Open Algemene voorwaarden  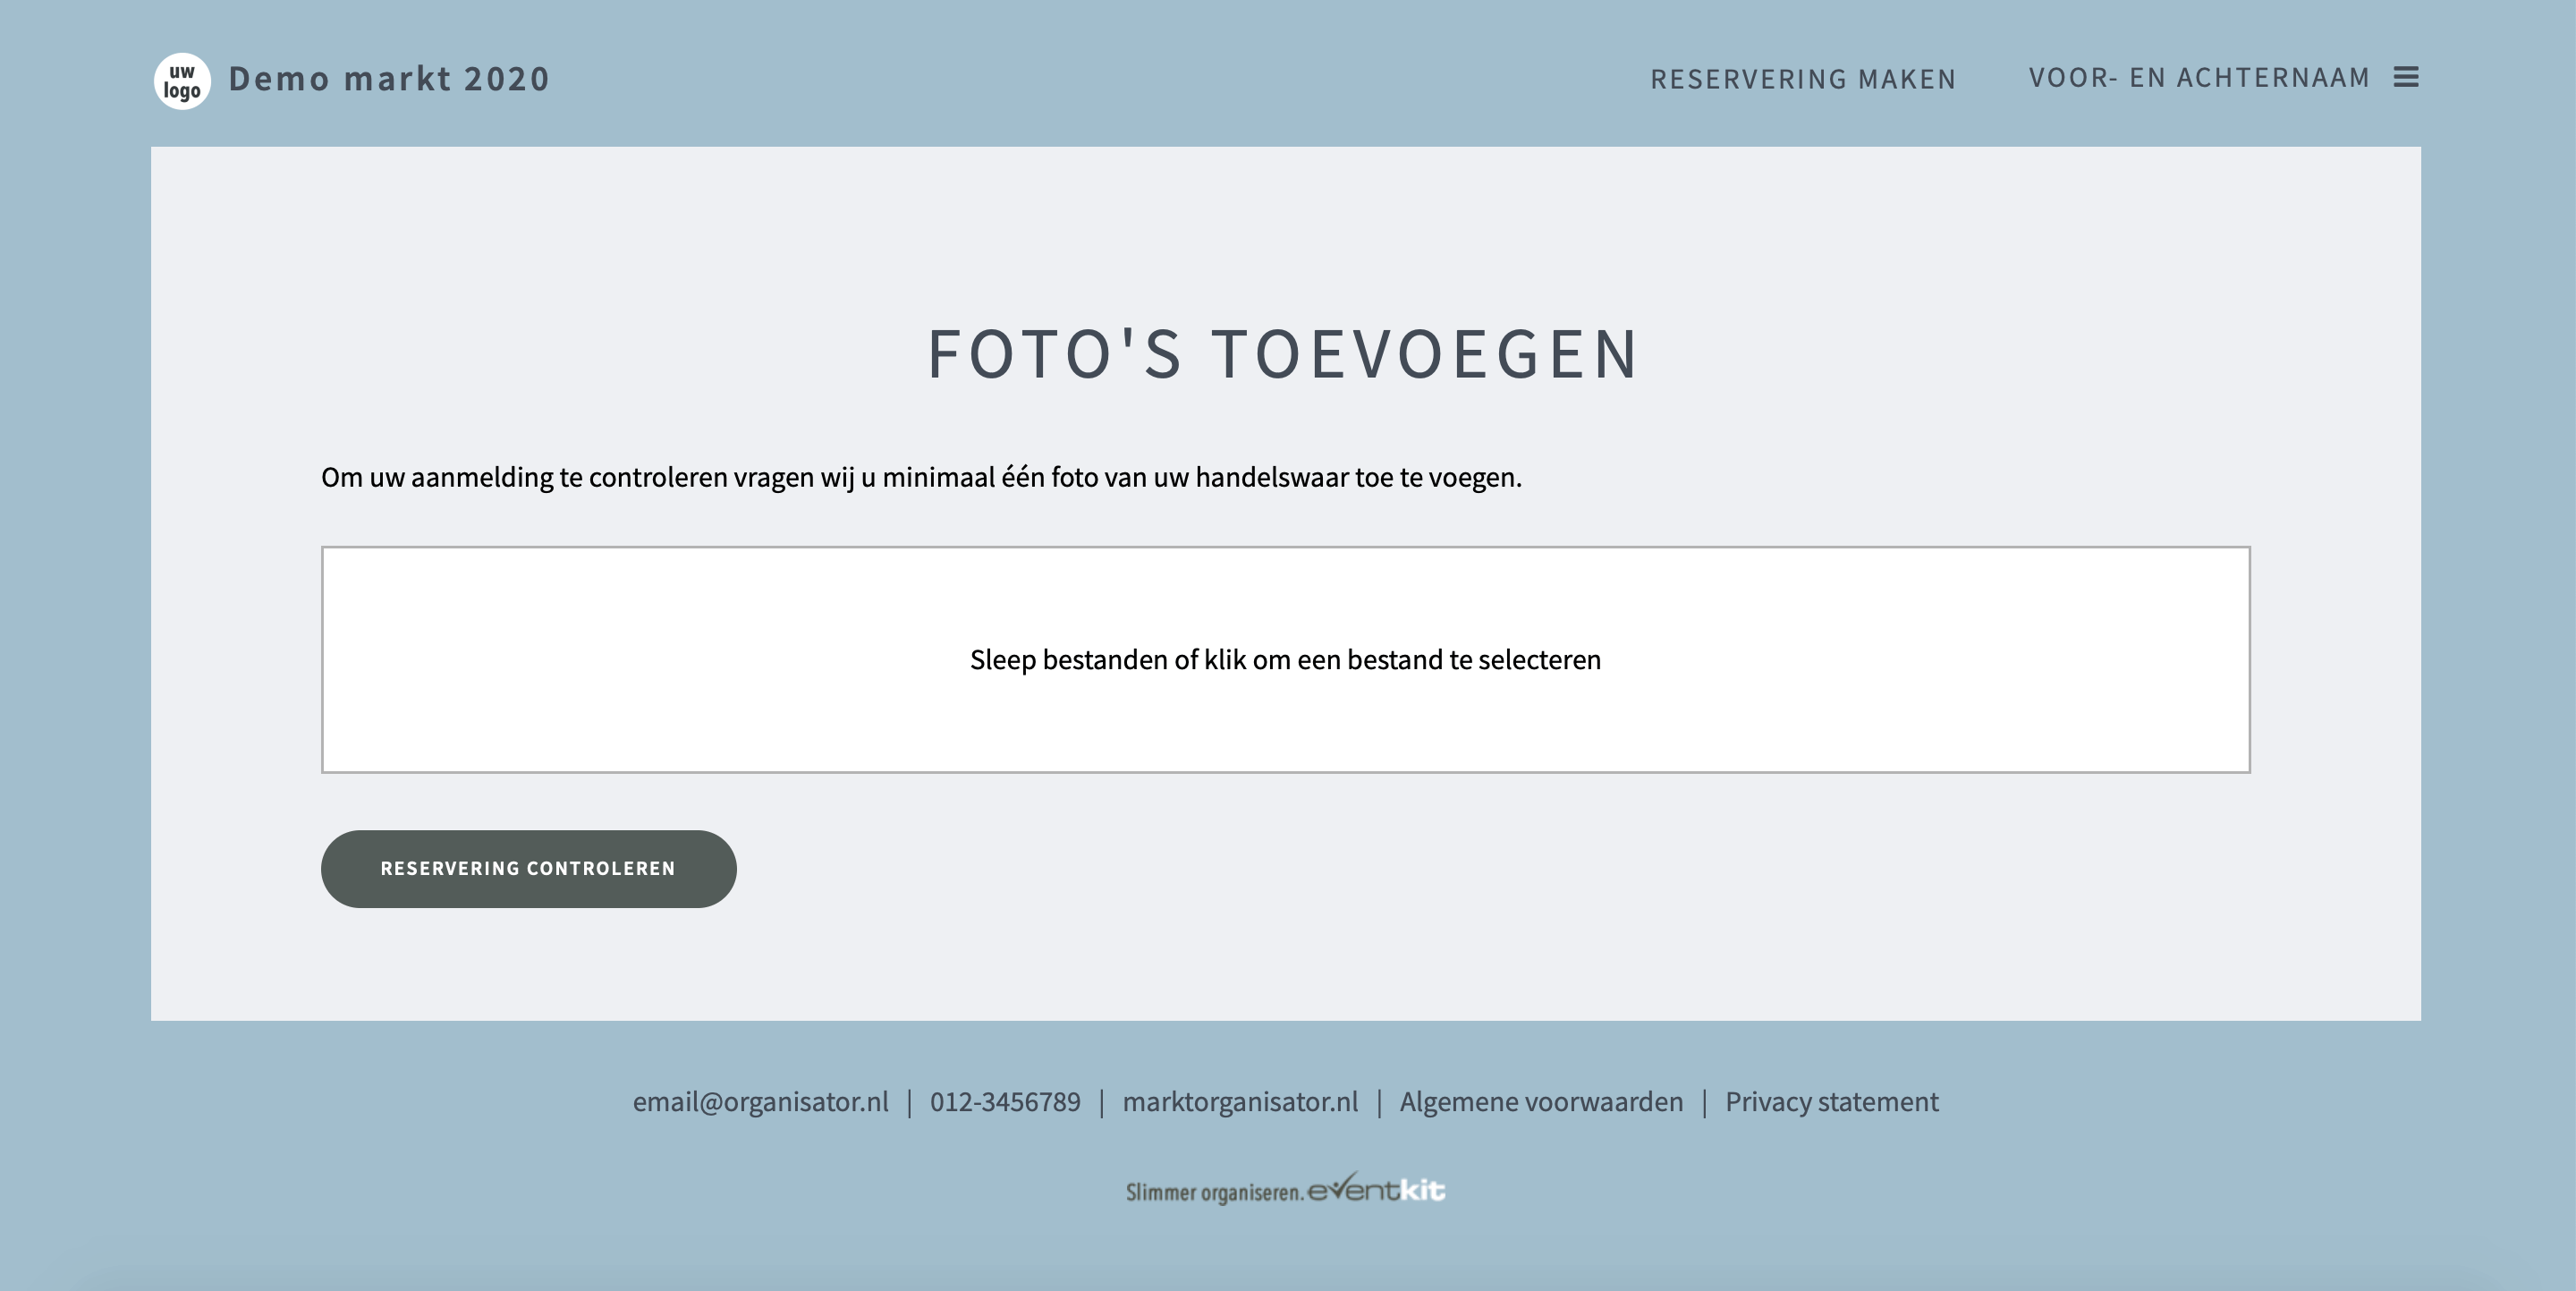pos(1541,1101)
